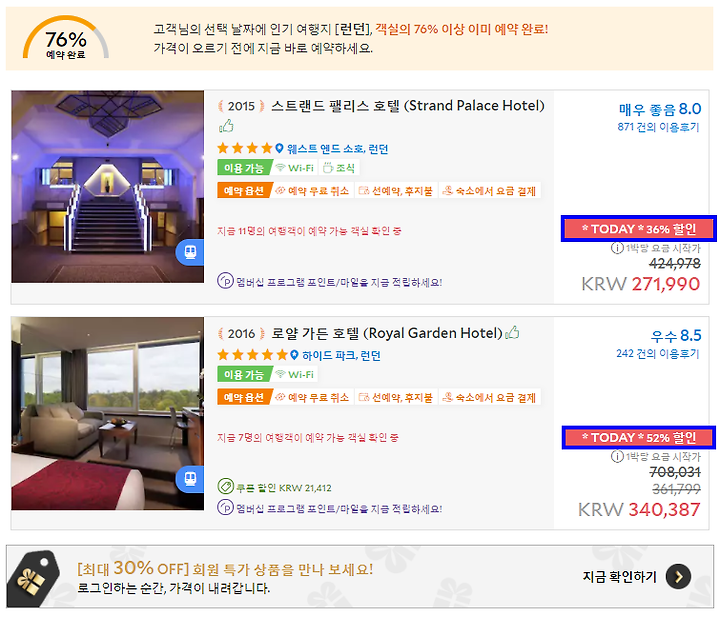Click coupon discount icon KRW 21,412
720x617 pixels.
click(x=225, y=486)
